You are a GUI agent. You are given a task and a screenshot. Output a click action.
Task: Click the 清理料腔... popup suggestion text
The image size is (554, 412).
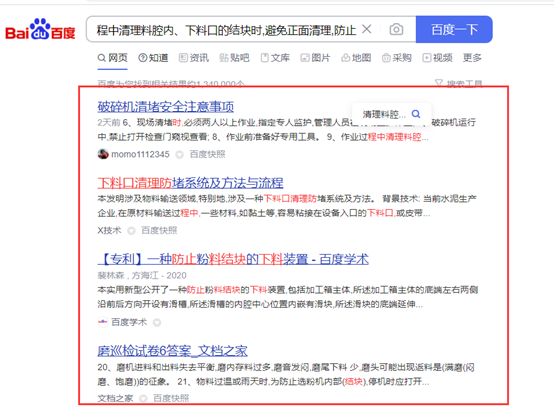point(384,114)
